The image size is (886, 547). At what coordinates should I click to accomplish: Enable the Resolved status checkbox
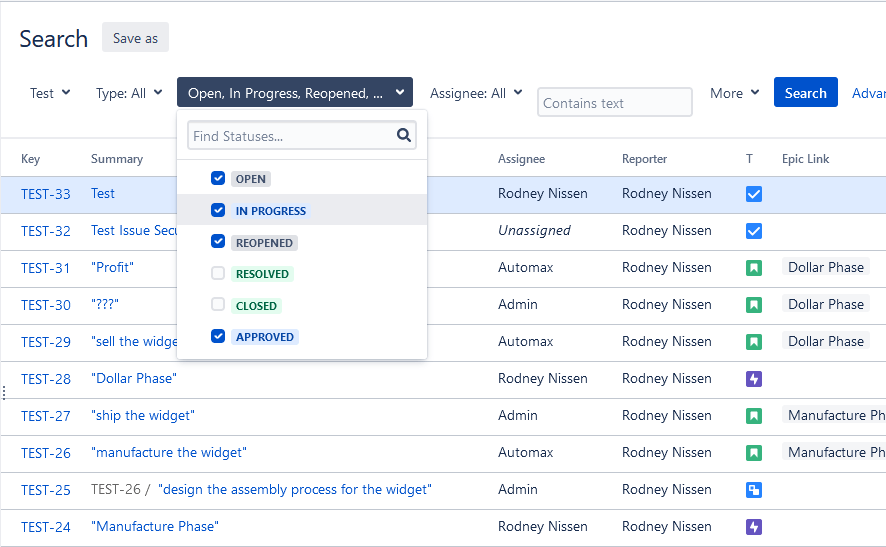click(x=218, y=273)
